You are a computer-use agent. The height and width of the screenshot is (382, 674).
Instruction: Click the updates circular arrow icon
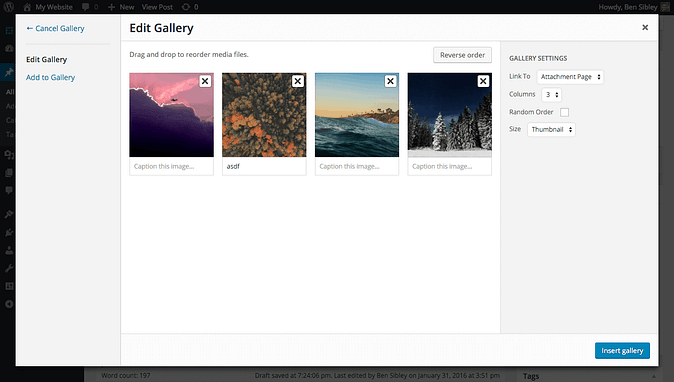point(186,7)
